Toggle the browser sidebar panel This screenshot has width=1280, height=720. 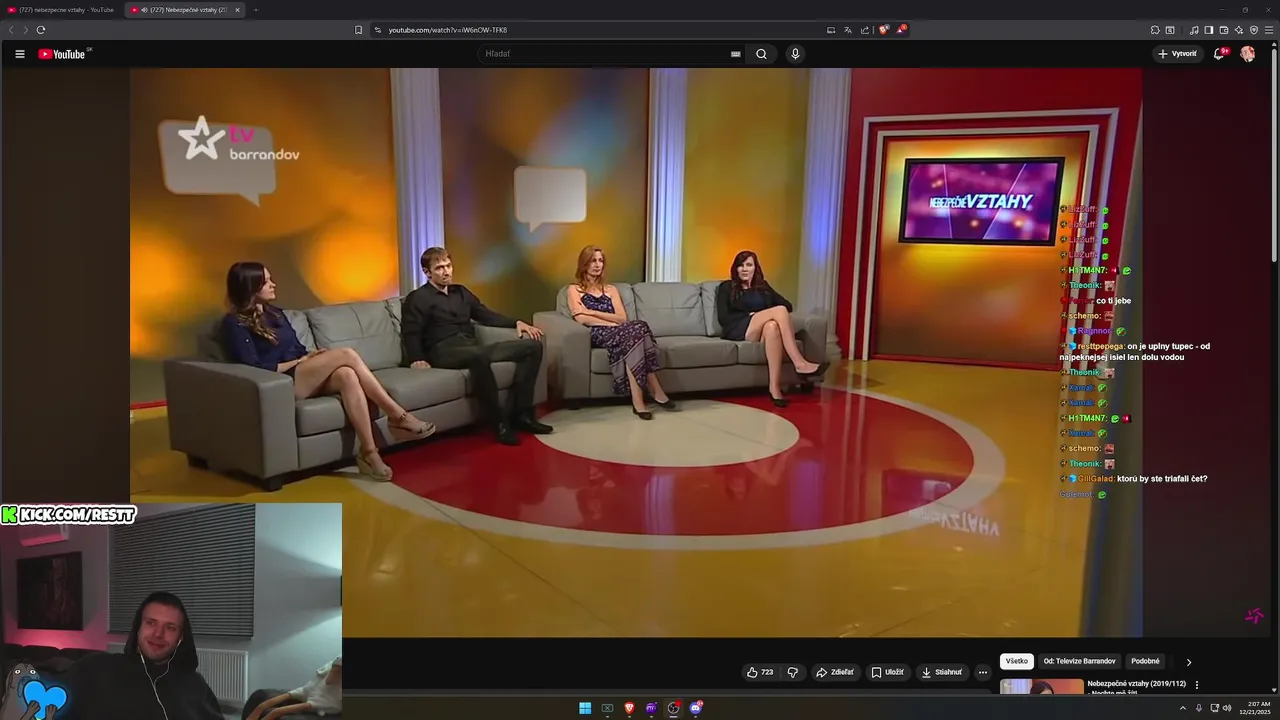(x=1209, y=30)
